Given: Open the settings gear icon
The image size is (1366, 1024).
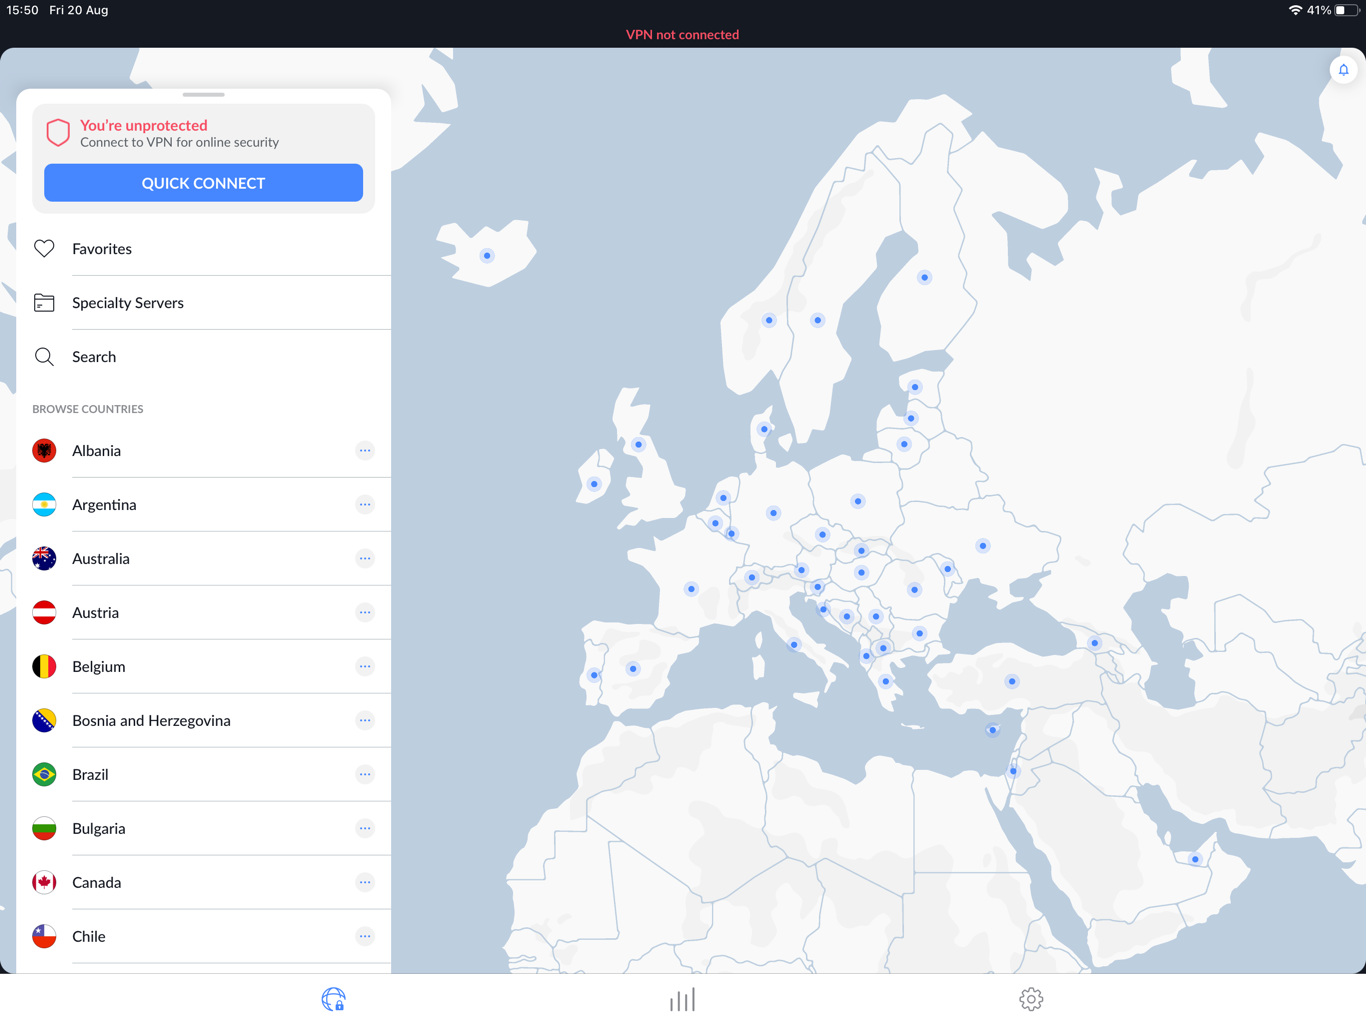Looking at the screenshot, I should pos(1031,999).
